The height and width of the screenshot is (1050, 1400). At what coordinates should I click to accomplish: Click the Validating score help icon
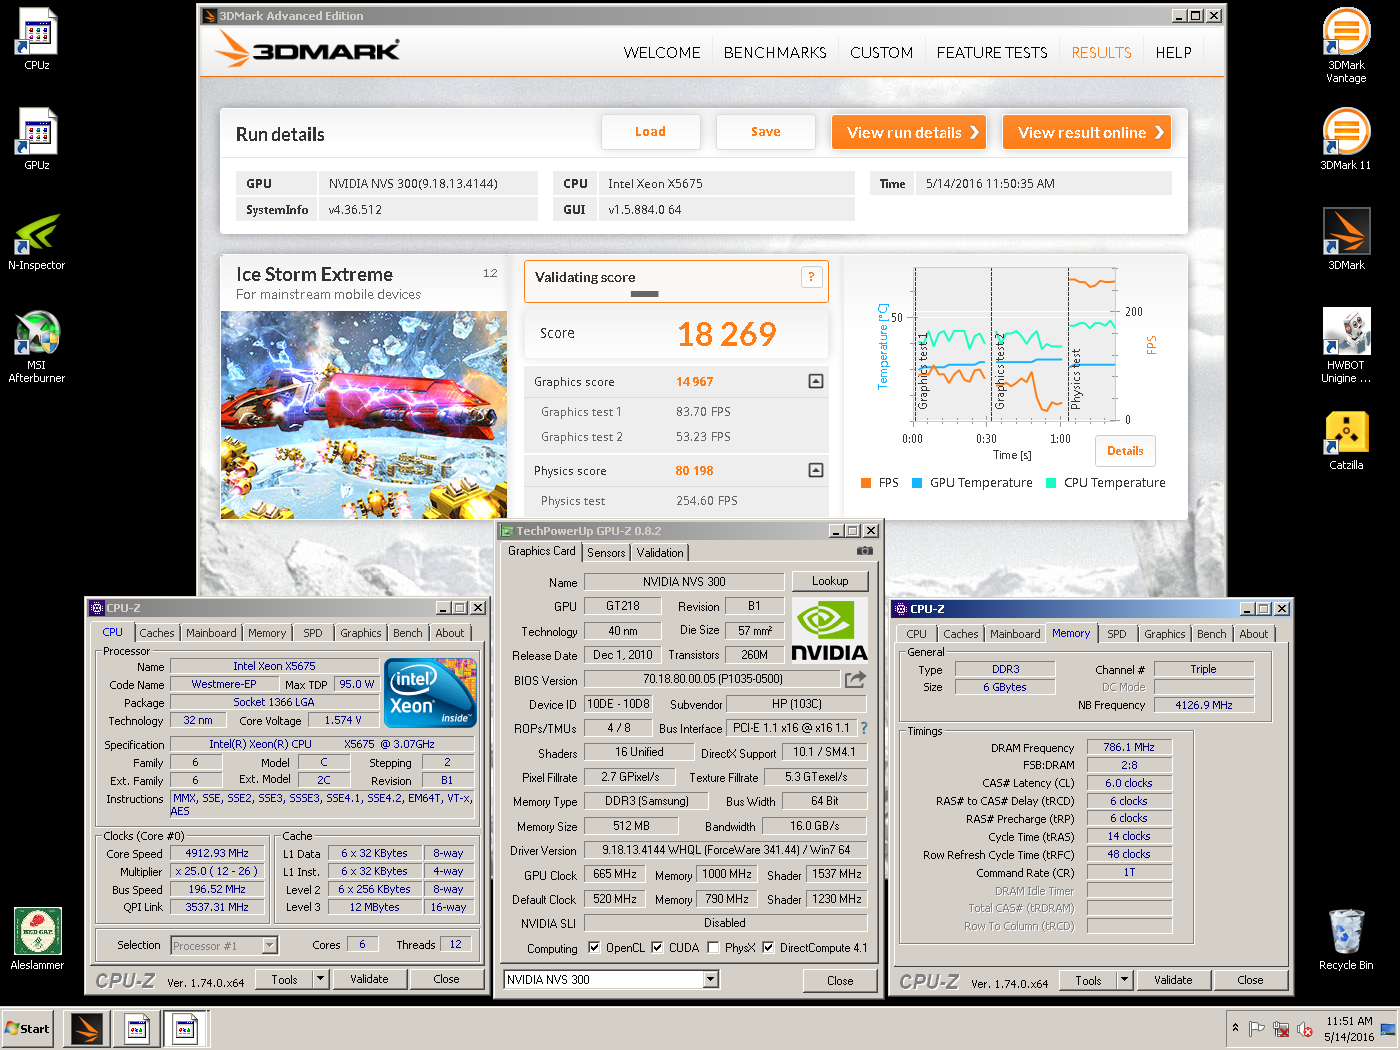(811, 277)
